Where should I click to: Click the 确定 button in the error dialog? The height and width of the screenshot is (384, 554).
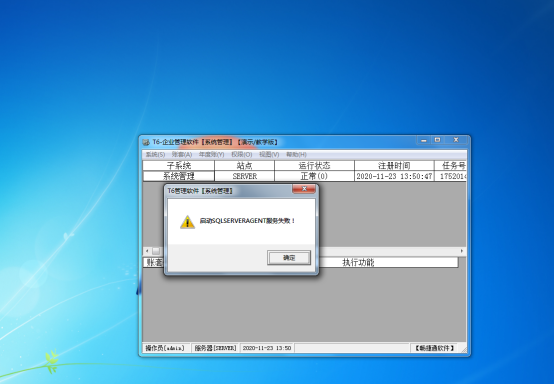289,258
